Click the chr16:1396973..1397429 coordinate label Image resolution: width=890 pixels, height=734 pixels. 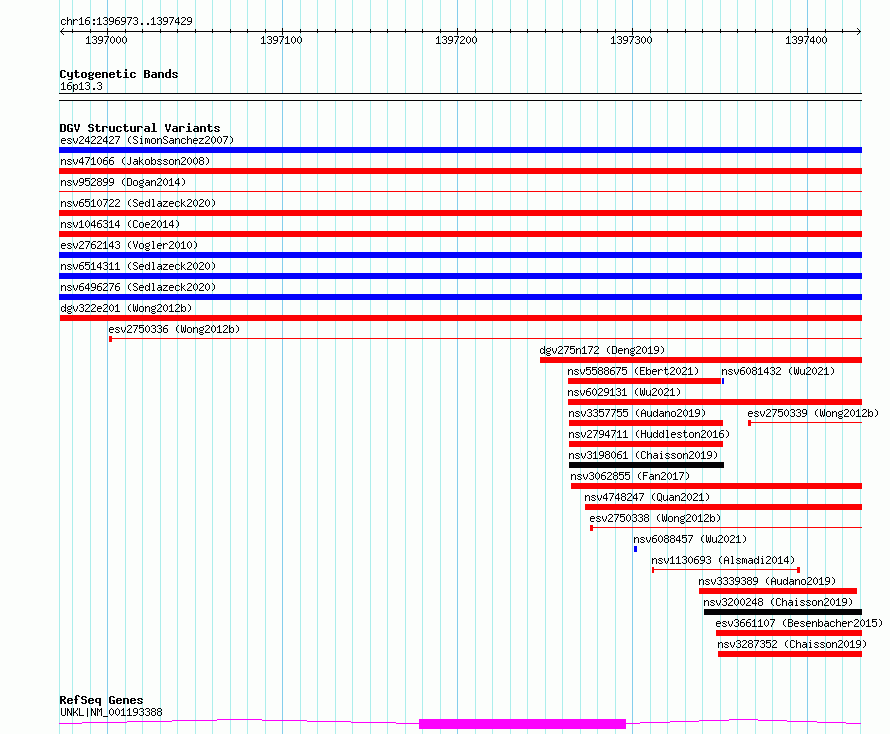pos(126,21)
